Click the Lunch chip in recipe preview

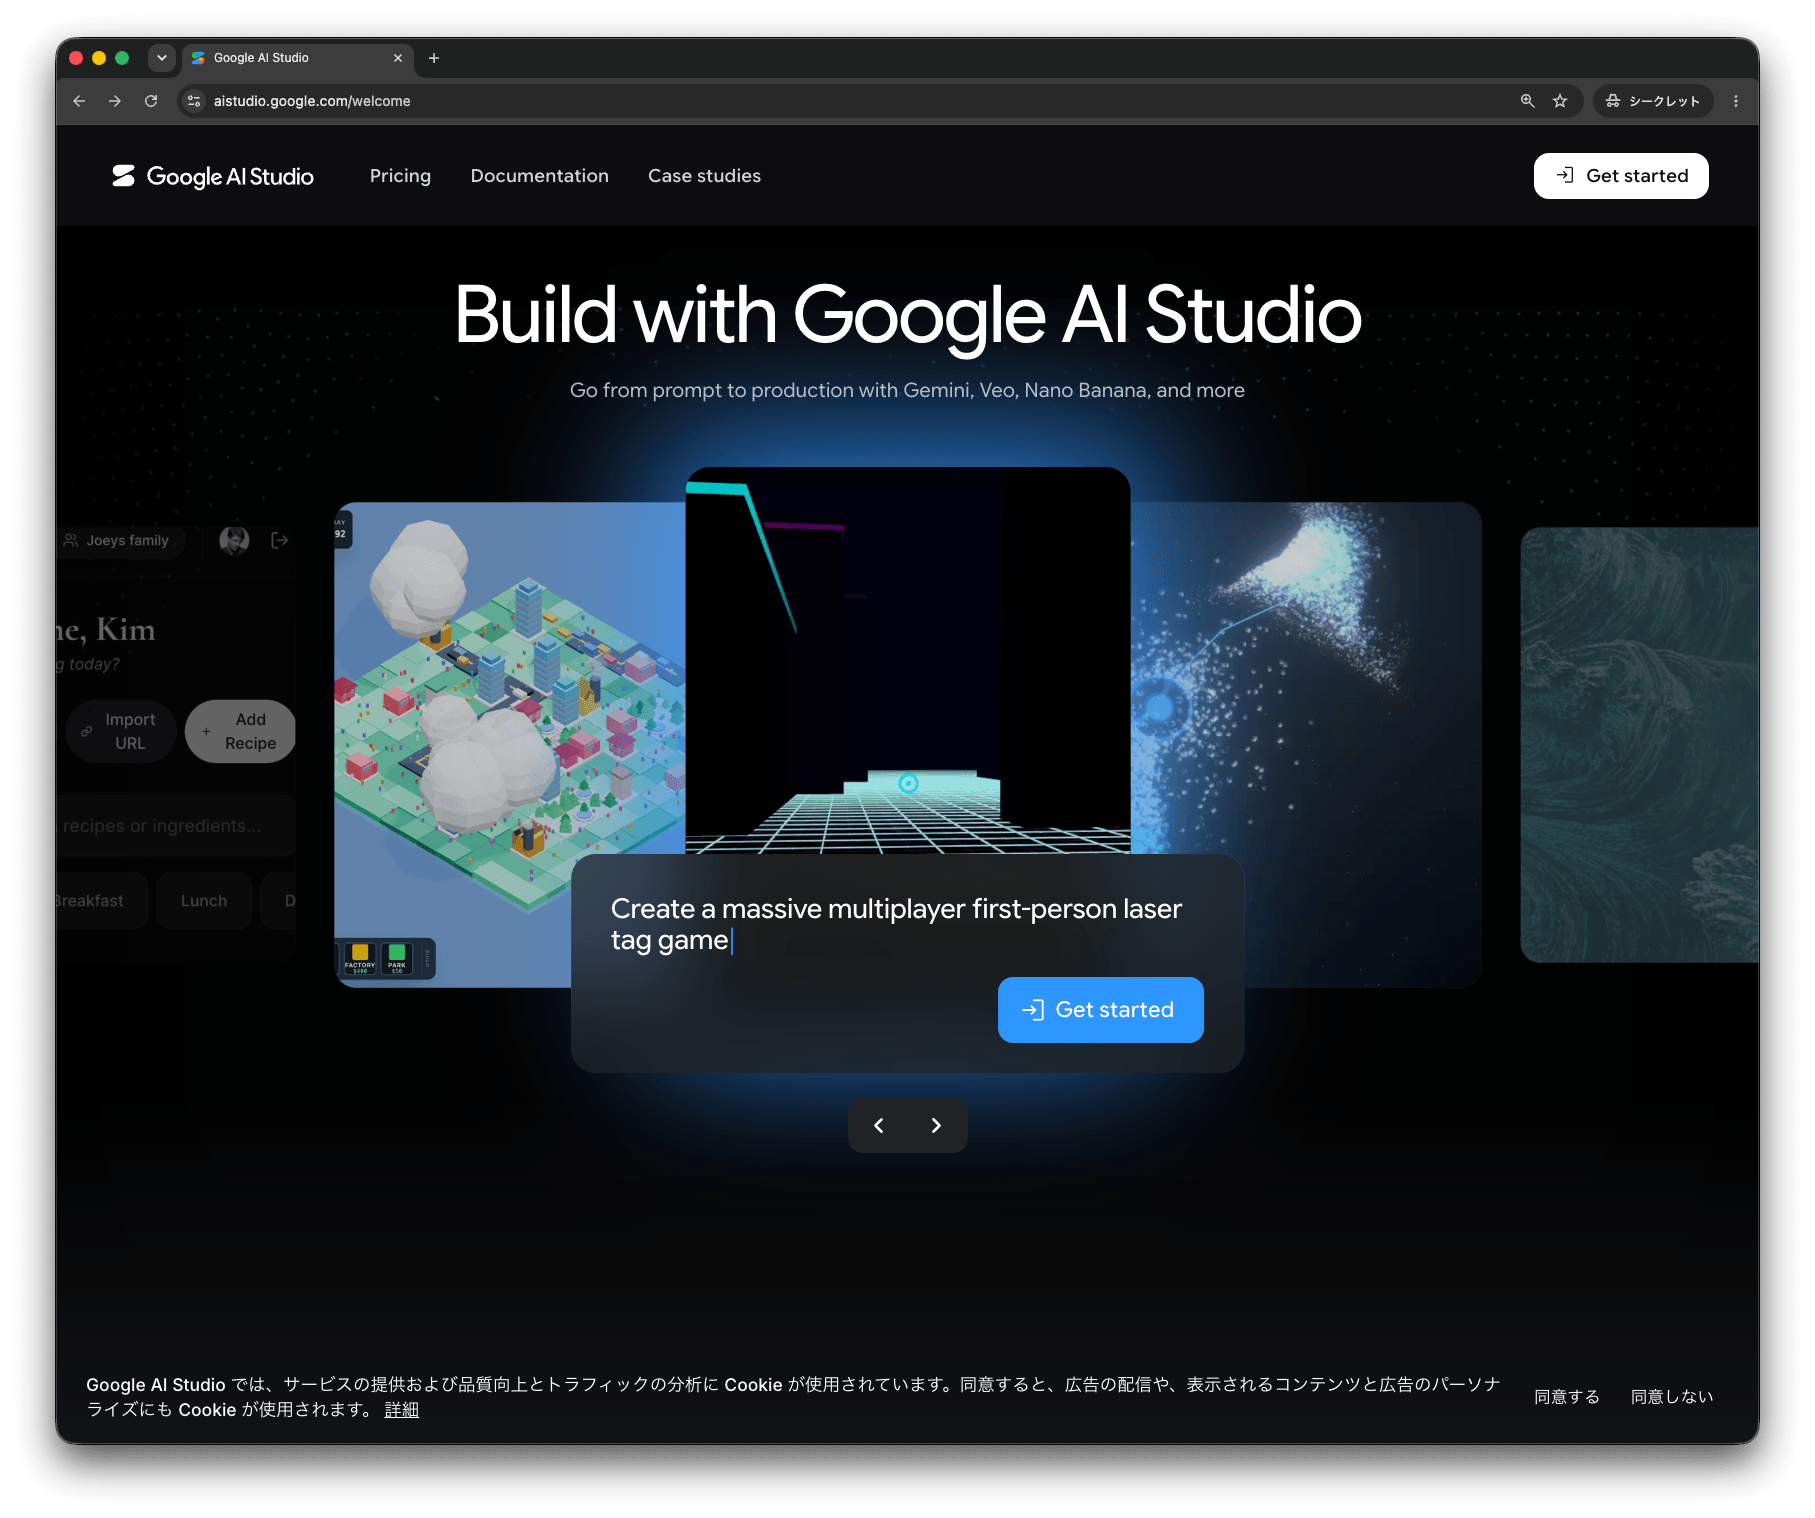[204, 901]
